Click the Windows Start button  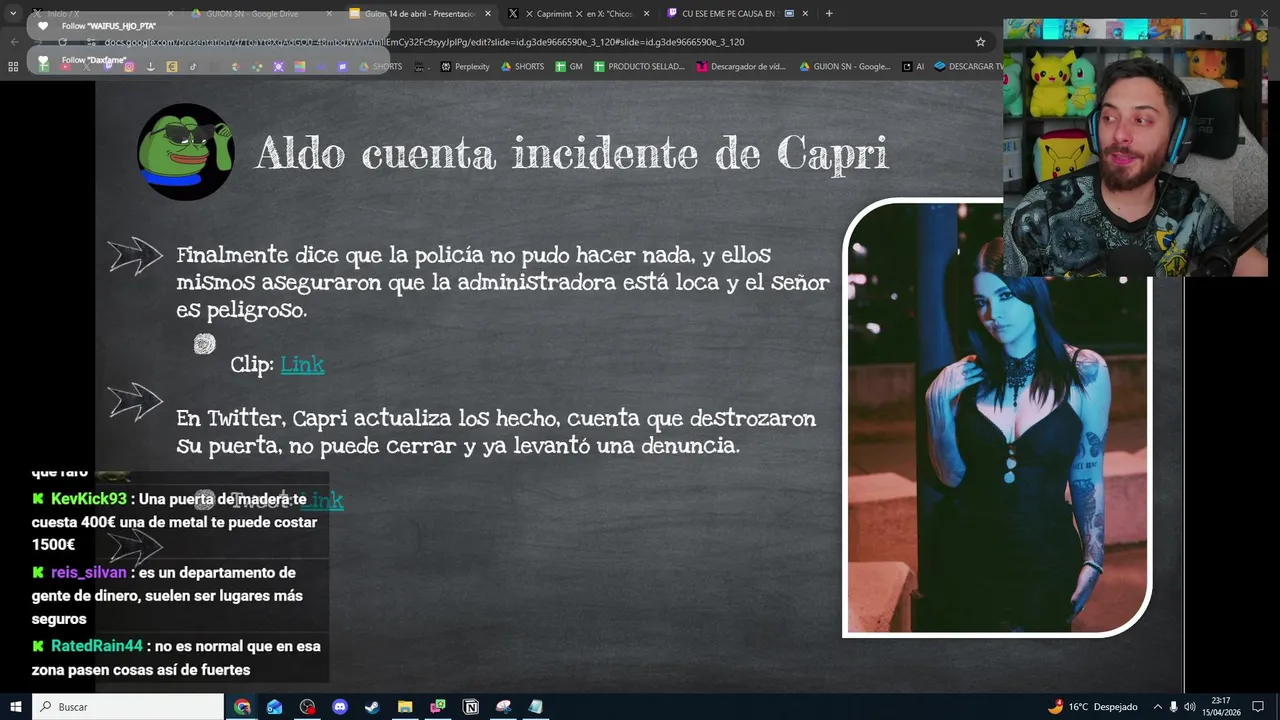15,707
